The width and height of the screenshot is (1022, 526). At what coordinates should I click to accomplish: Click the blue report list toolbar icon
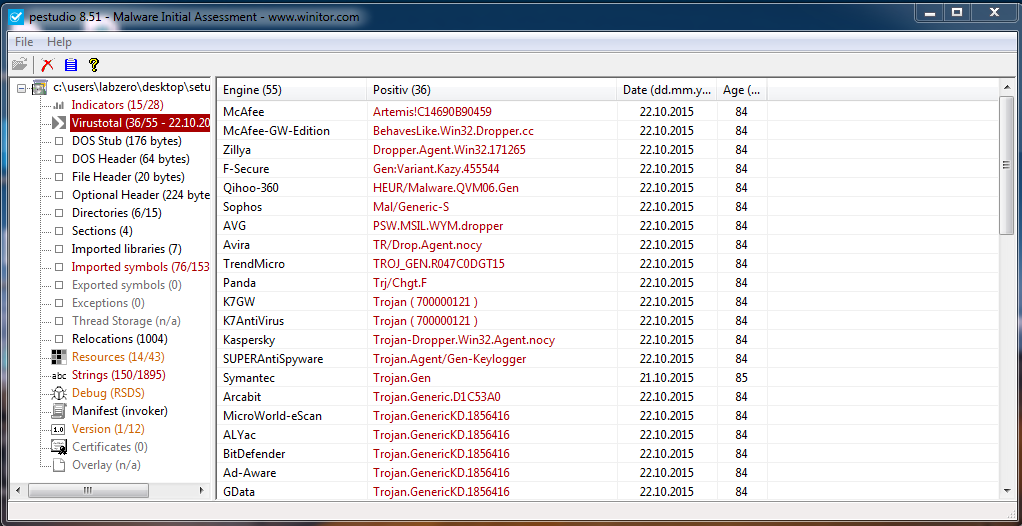pyautogui.click(x=71, y=65)
